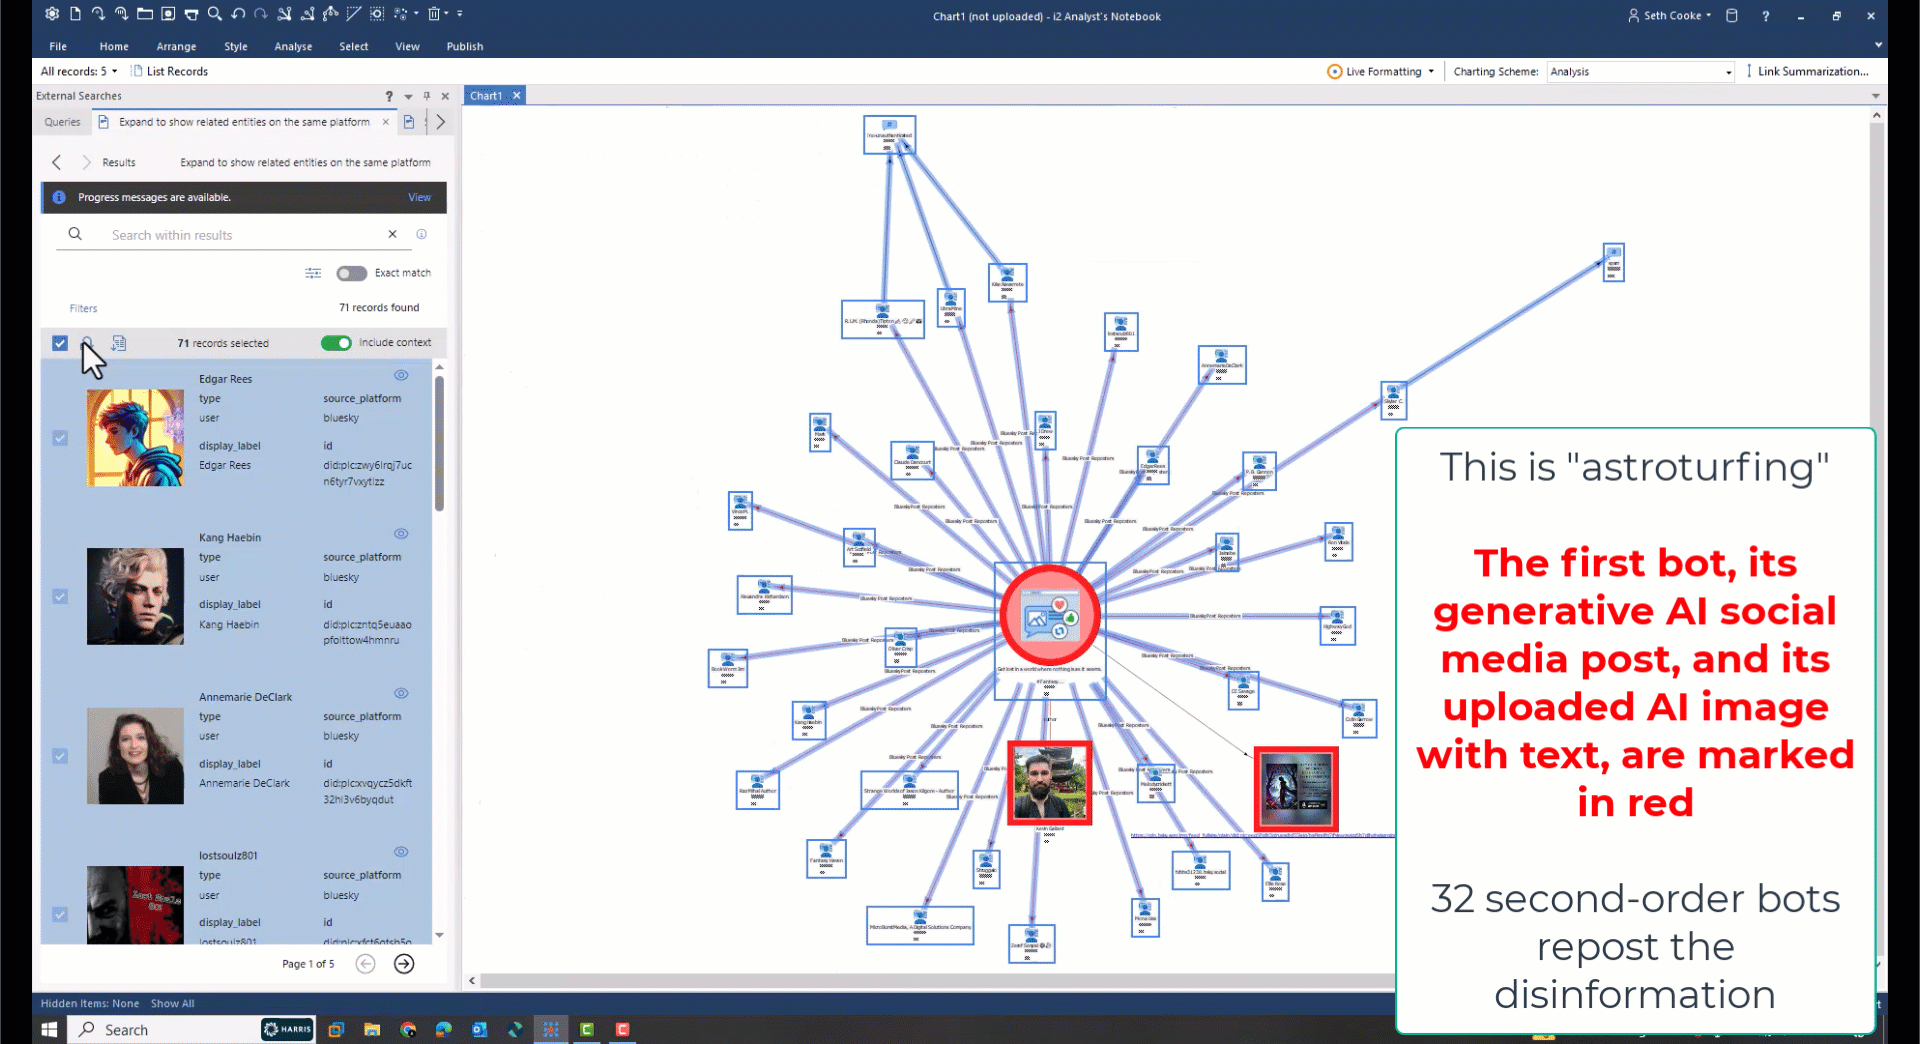Open filter options sliders icon near Exact match
The width and height of the screenshot is (1920, 1044).
pyautogui.click(x=313, y=273)
